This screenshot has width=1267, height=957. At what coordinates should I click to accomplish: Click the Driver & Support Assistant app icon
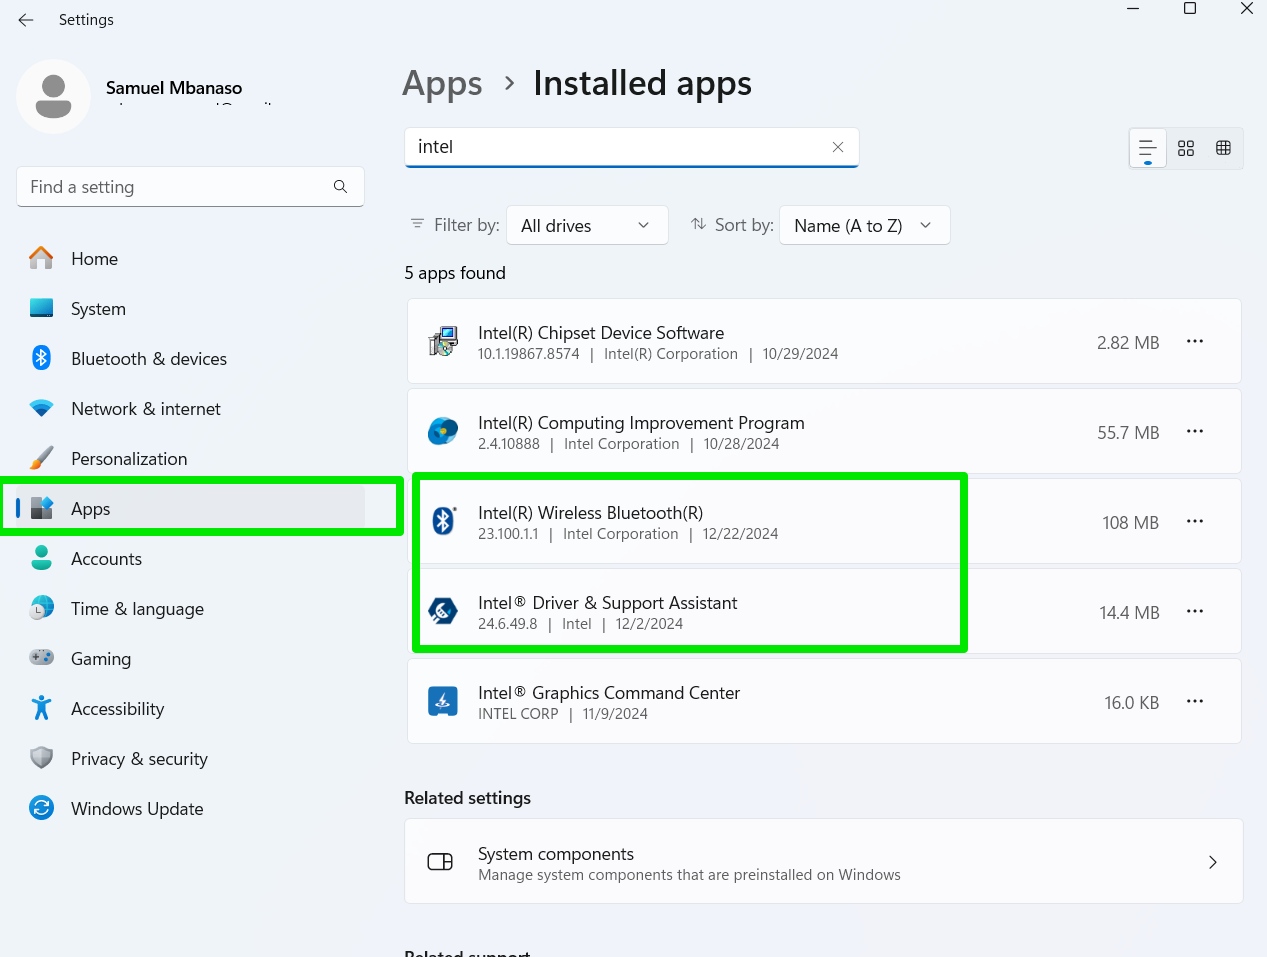coord(443,611)
